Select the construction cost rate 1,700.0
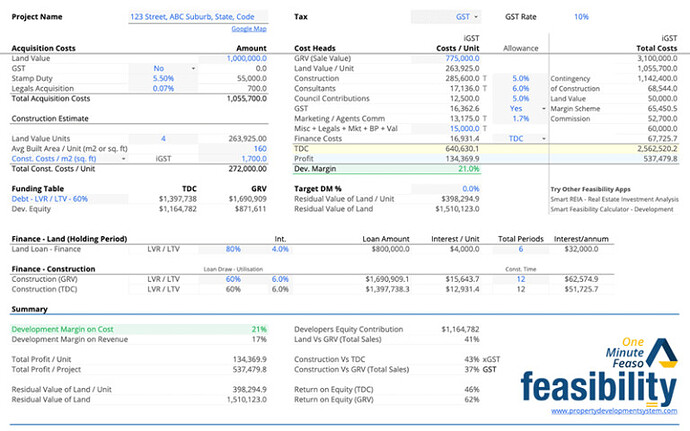This screenshot has height=431, width=690. [x=233, y=158]
